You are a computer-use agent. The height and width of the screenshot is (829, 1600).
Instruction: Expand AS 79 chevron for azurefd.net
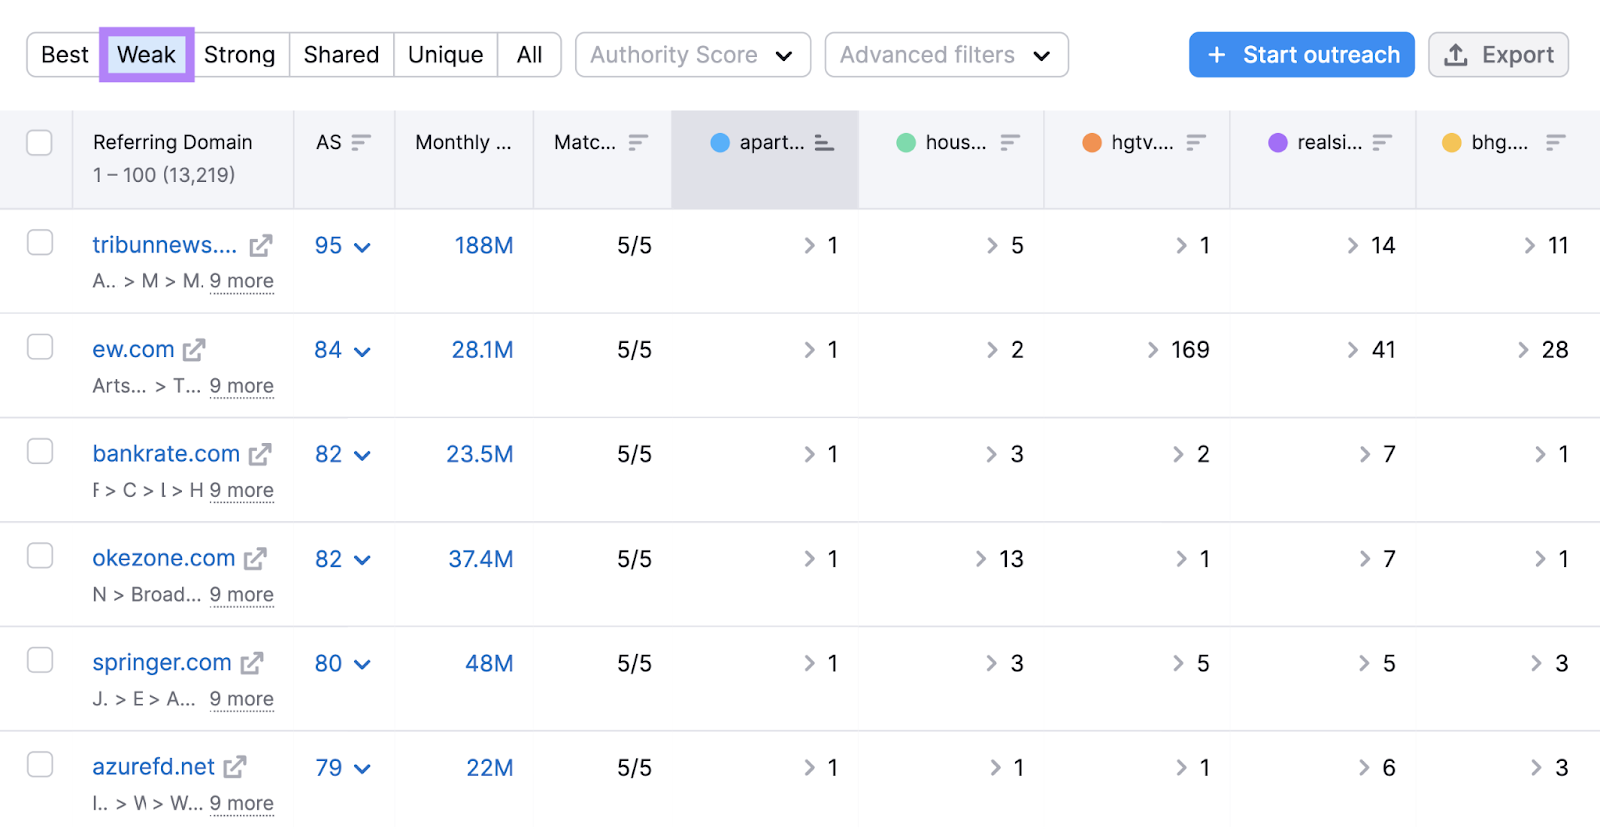(x=363, y=769)
